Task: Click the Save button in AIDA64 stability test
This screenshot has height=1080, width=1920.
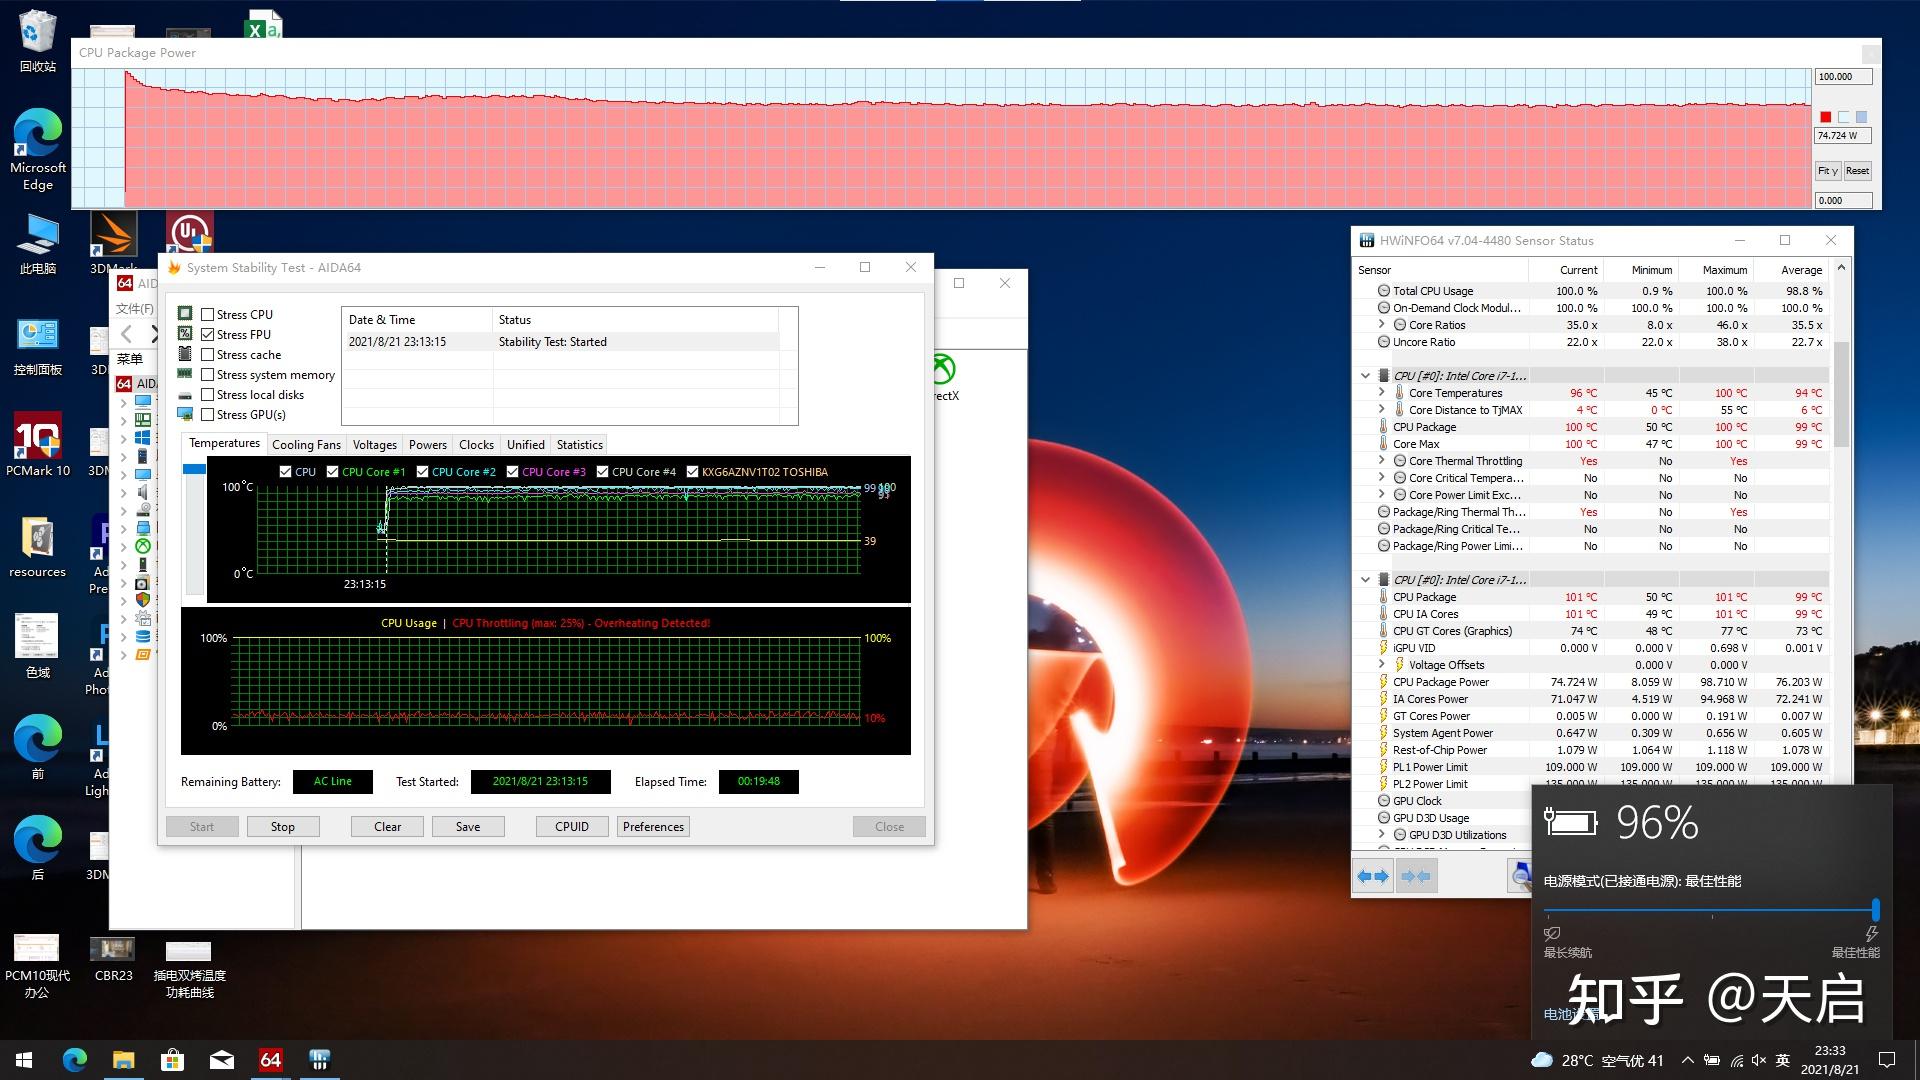Action: pyautogui.click(x=468, y=825)
